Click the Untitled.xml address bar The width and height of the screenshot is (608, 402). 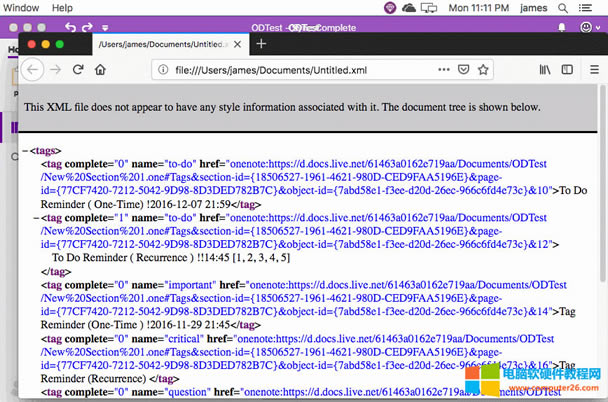(x=300, y=69)
